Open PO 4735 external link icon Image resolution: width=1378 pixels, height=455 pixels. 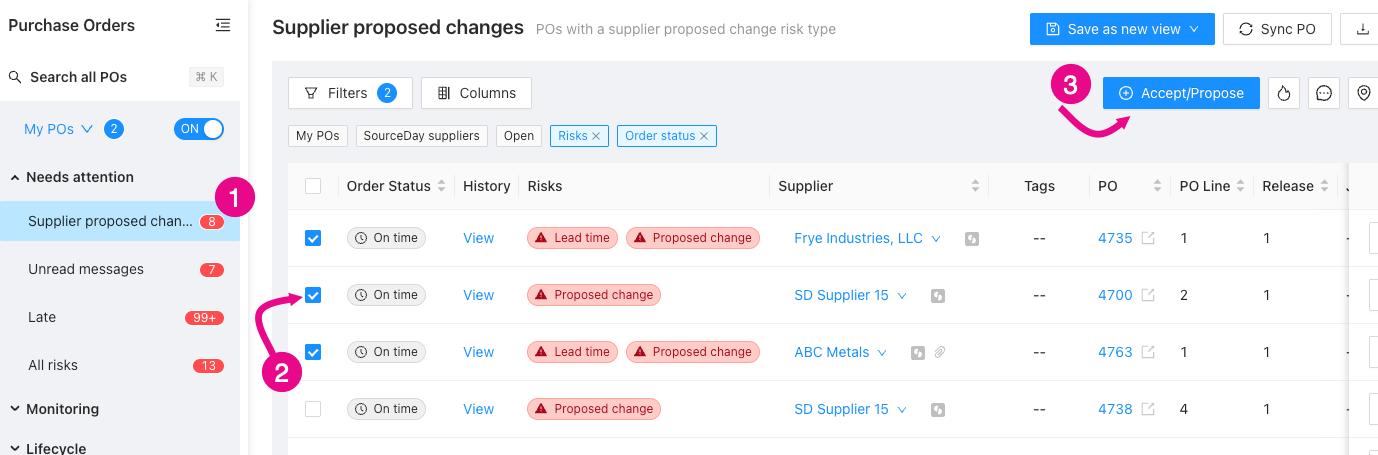click(x=1148, y=238)
